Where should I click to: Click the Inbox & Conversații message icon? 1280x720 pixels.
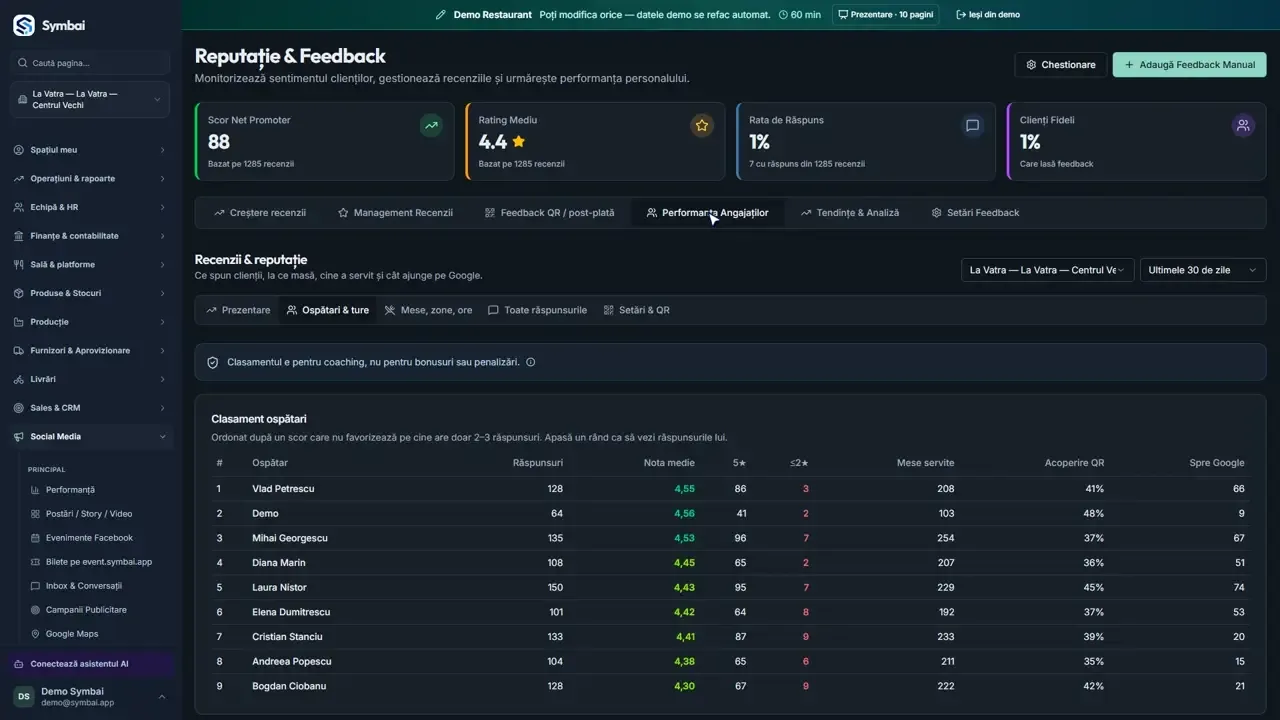click(x=36, y=586)
